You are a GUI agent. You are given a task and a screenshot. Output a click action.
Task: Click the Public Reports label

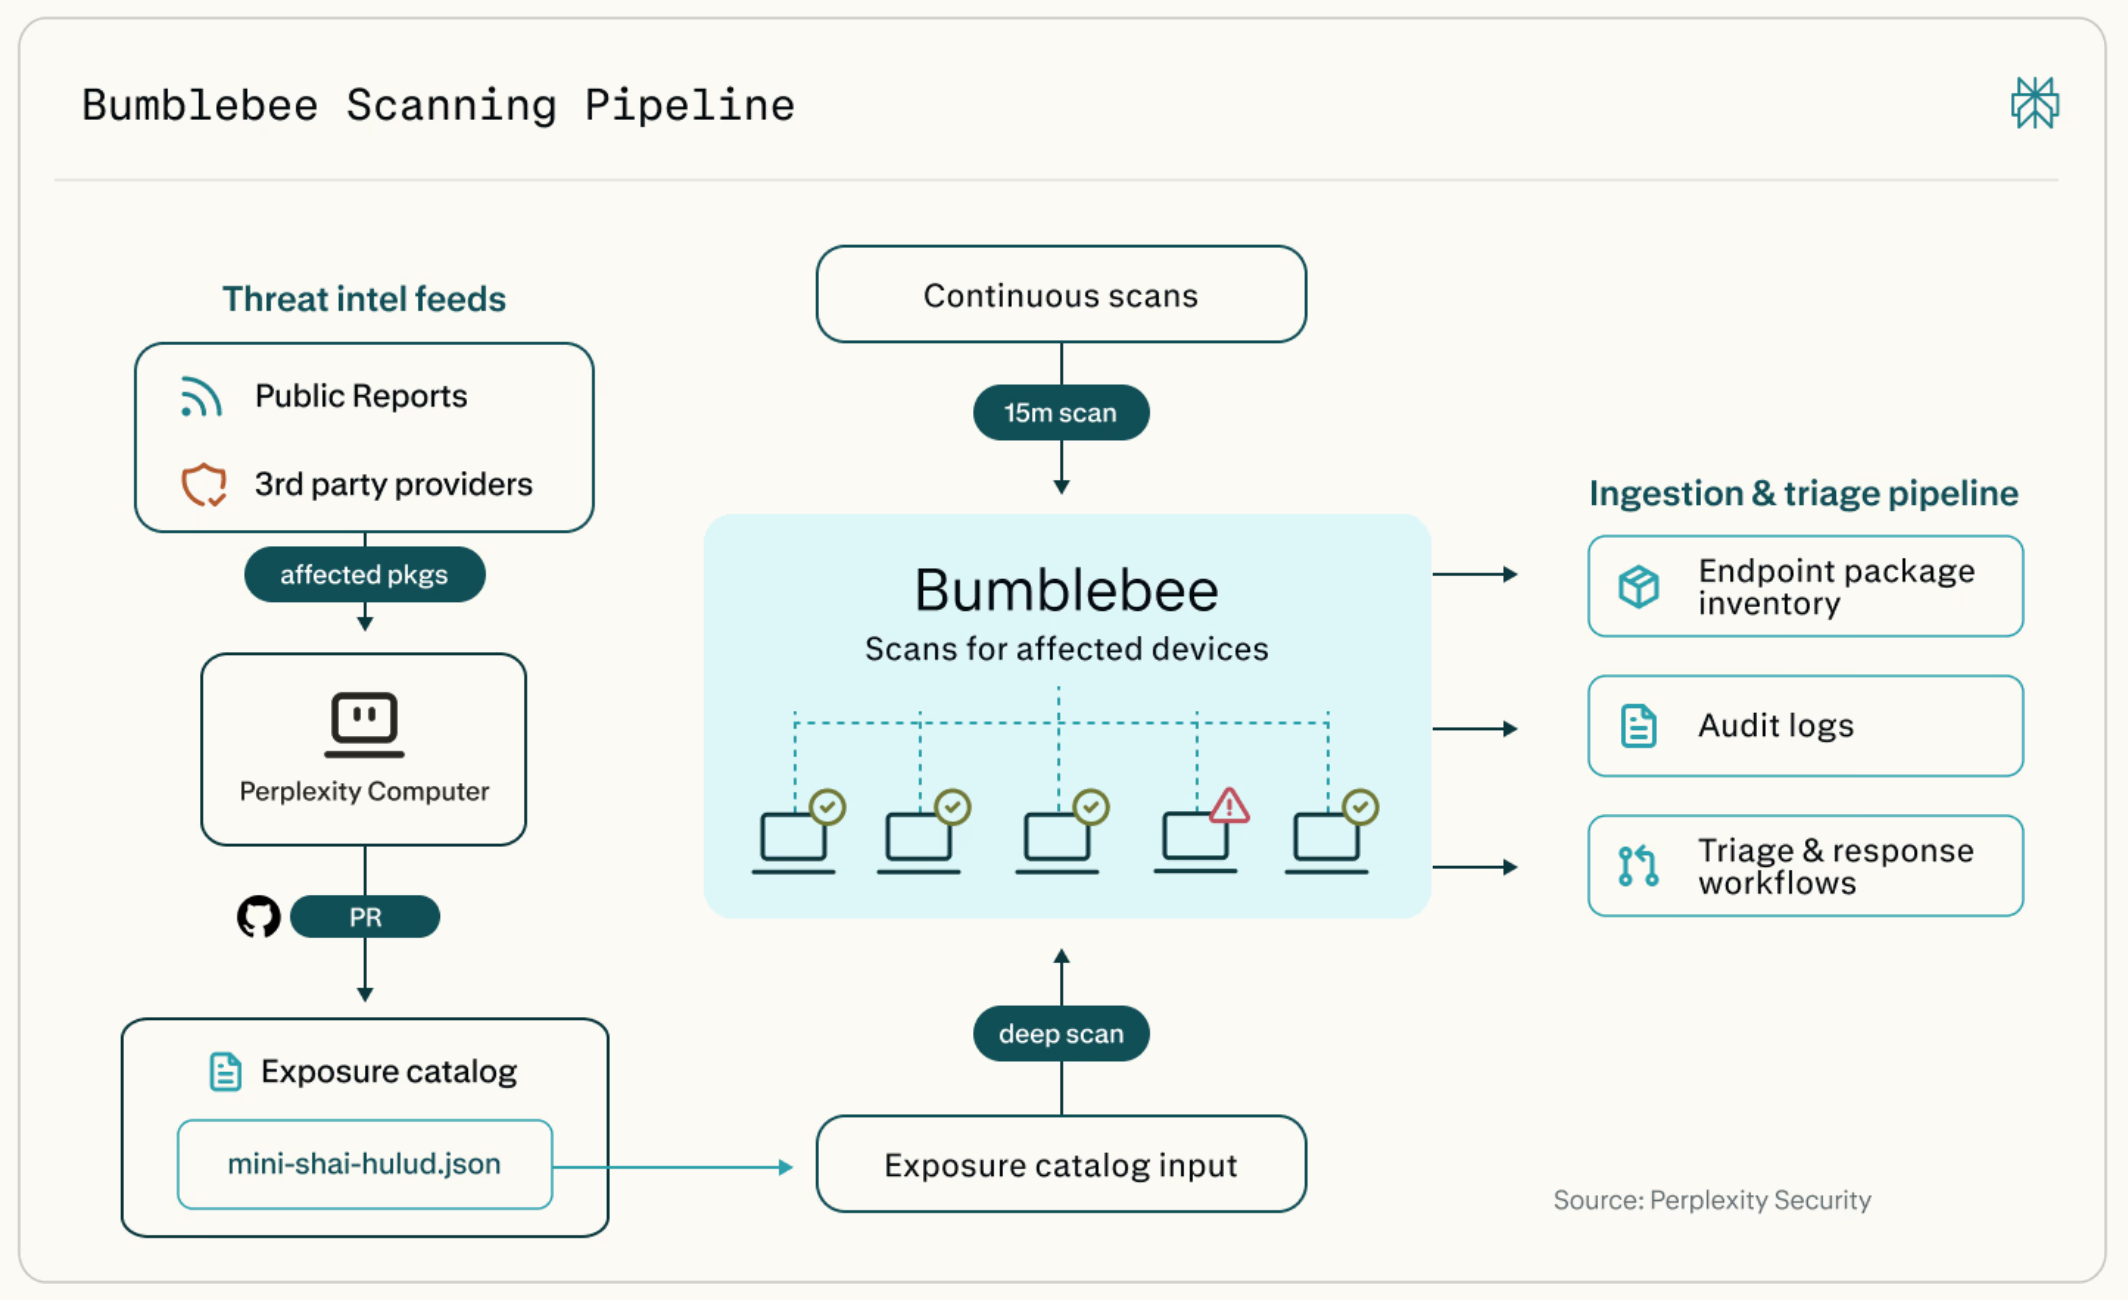(x=361, y=397)
